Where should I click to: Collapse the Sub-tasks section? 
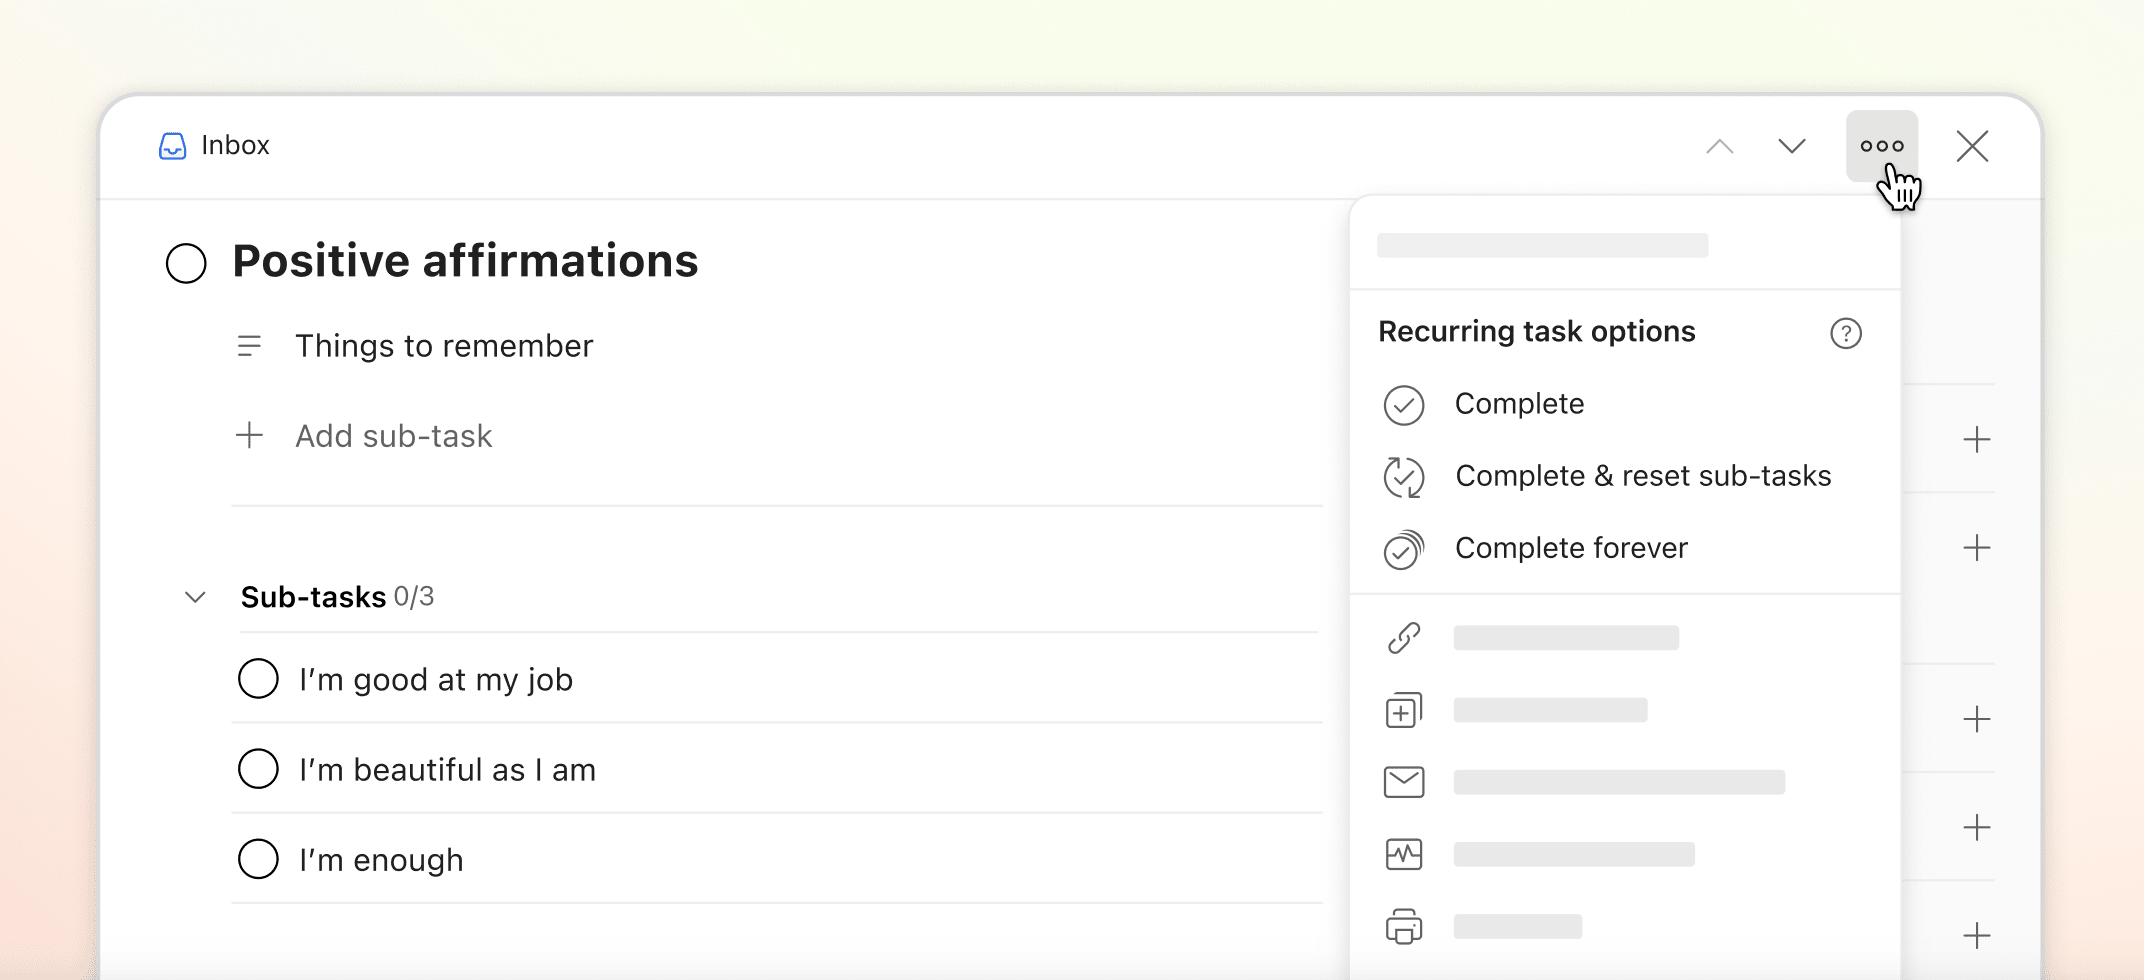coord(195,597)
